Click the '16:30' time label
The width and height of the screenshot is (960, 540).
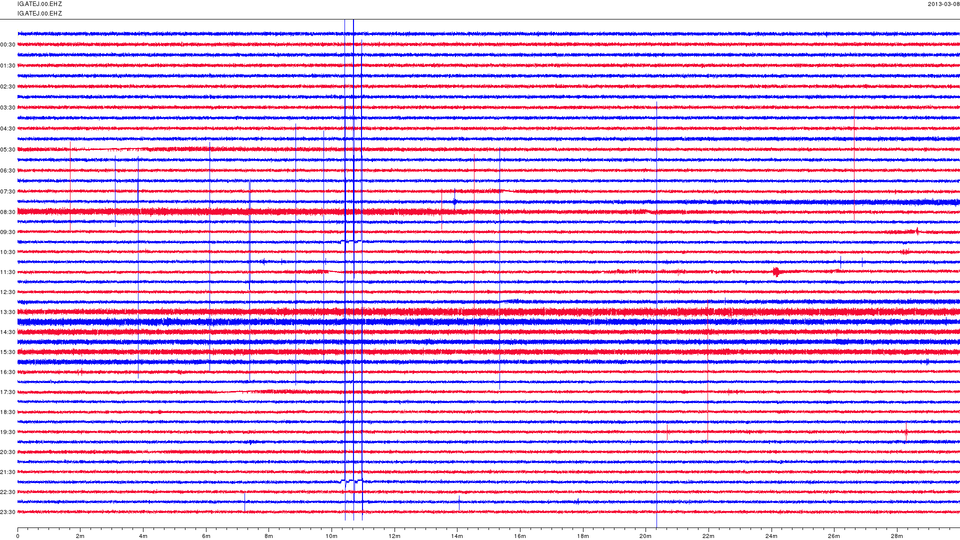click(x=8, y=372)
